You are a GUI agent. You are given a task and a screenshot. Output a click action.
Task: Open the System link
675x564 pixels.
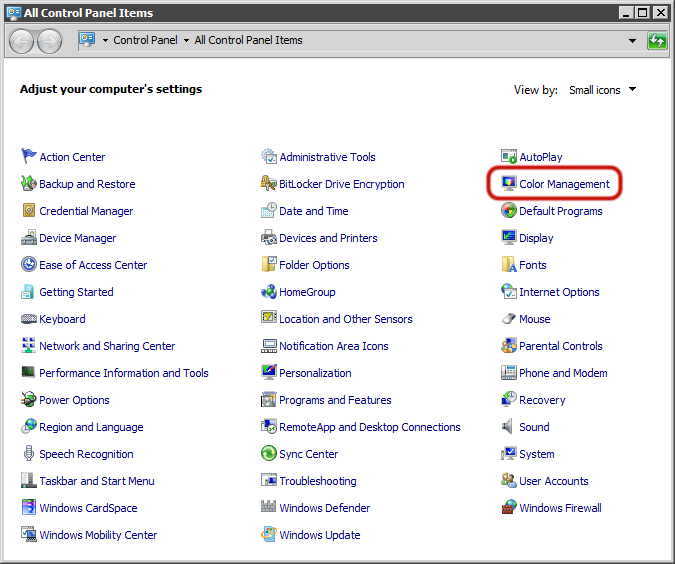click(x=536, y=454)
